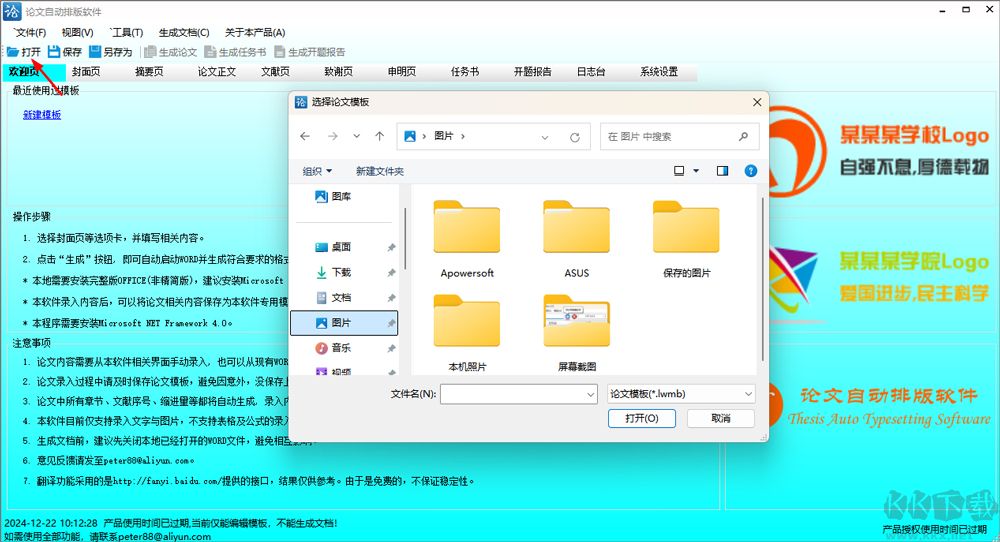Click the file list vertical scrollbar
Screen dimensions: 1000x542
763,279
